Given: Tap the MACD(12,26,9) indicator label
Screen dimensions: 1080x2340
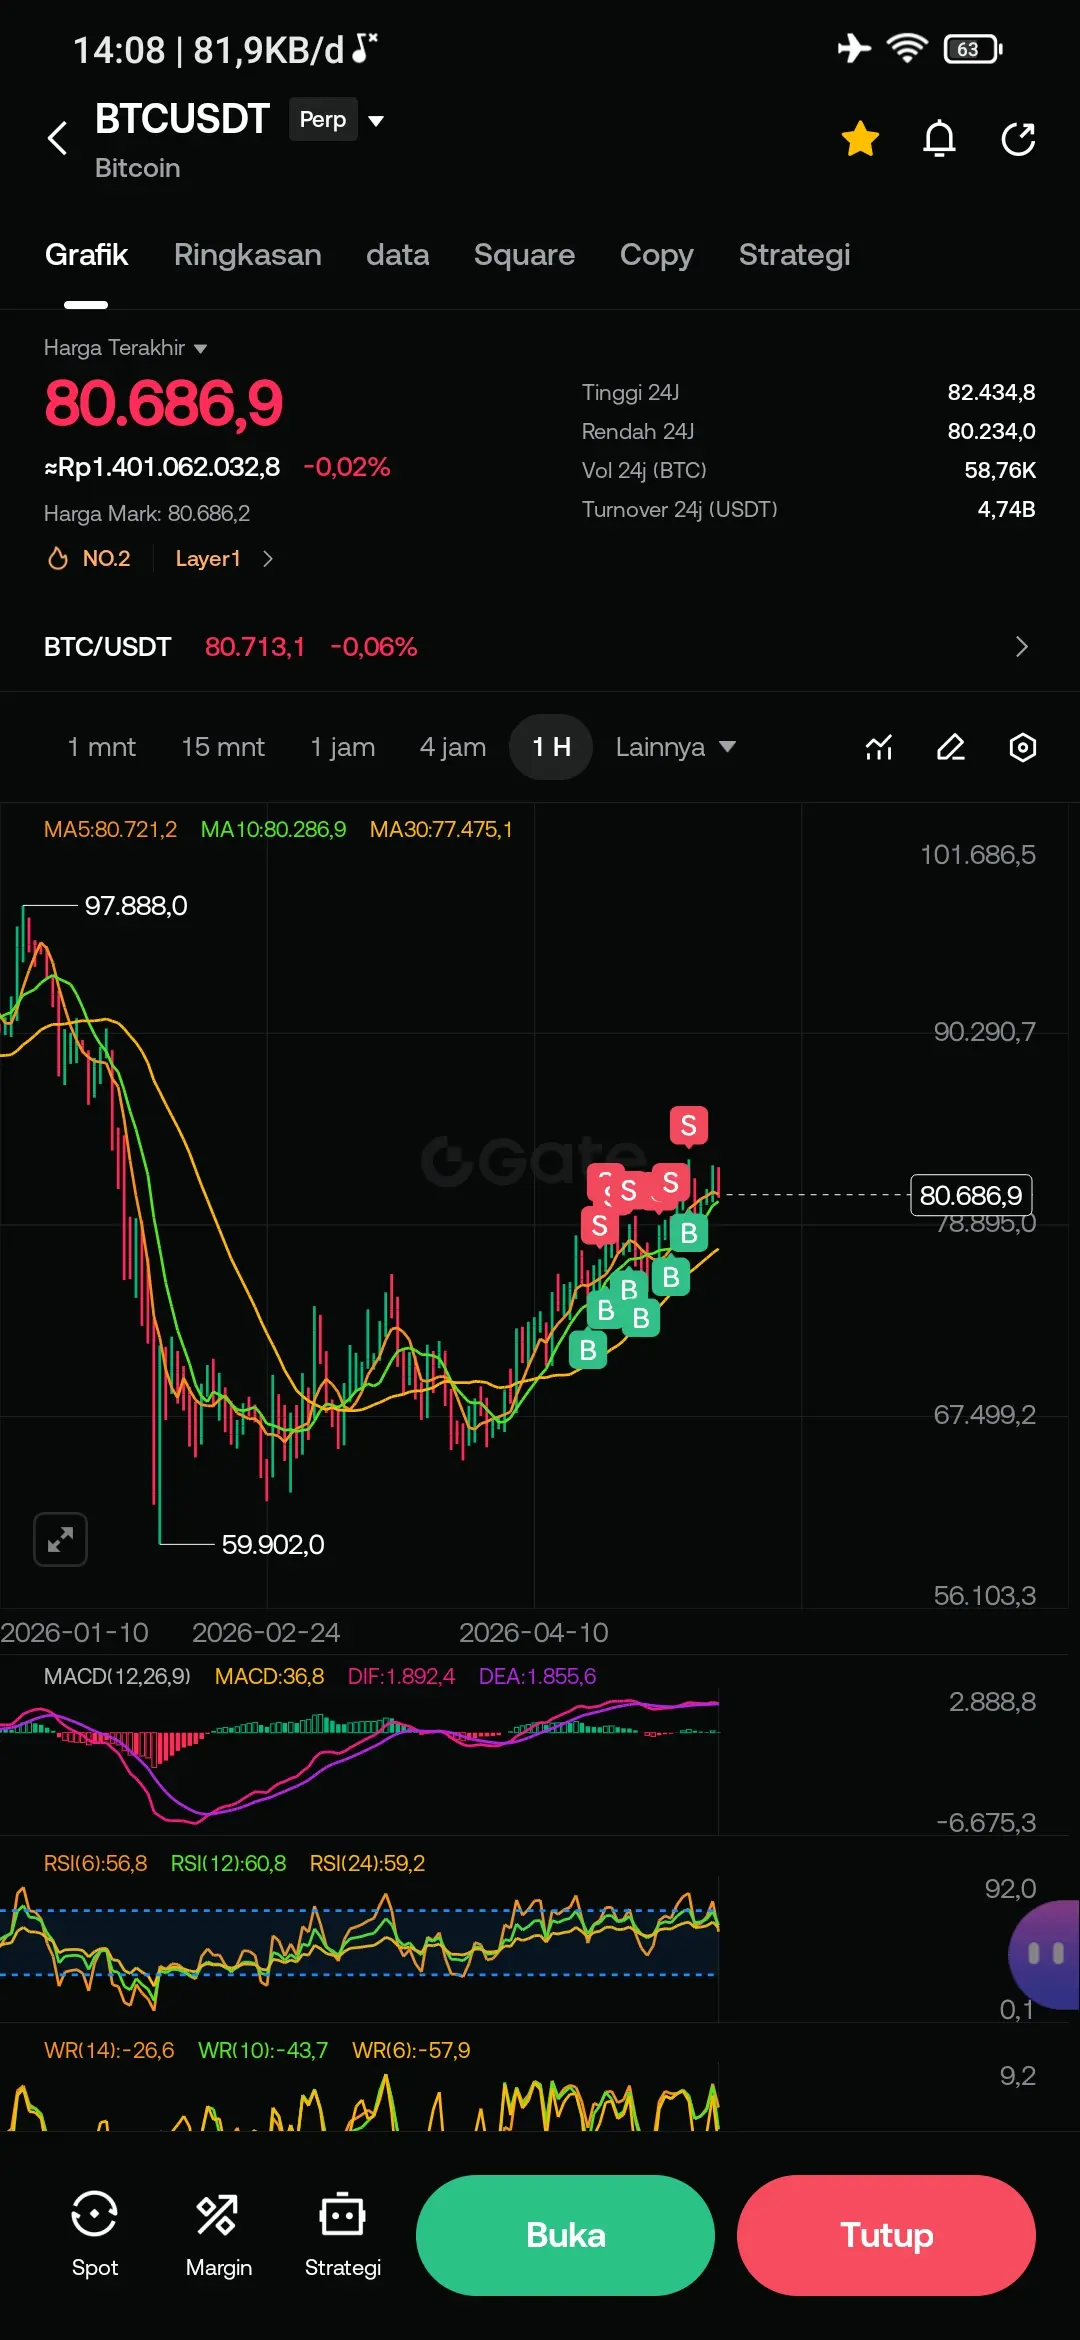Looking at the screenshot, I should click(x=117, y=1676).
